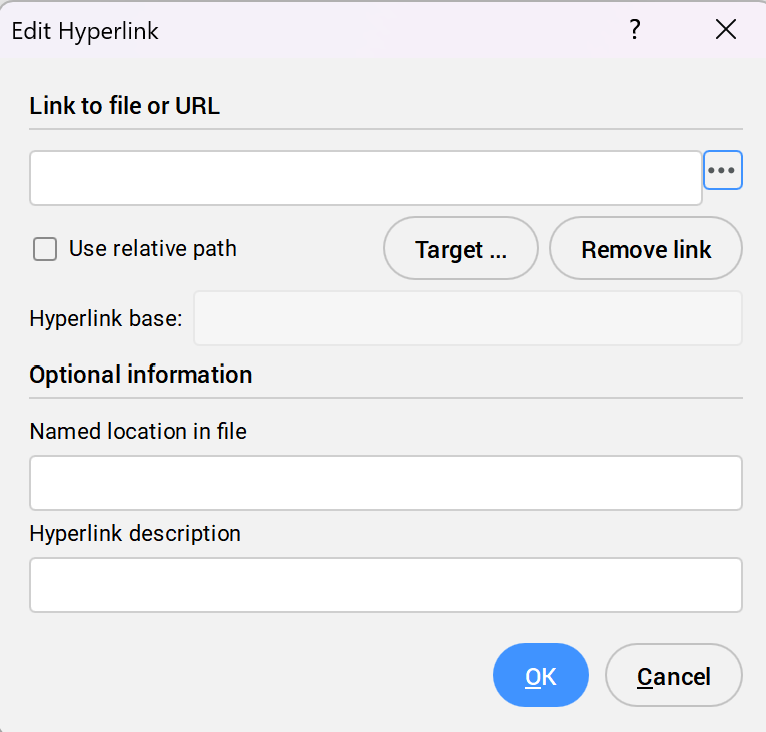
Task: Click the 'Link to file or URL' heading
Action: (124, 106)
